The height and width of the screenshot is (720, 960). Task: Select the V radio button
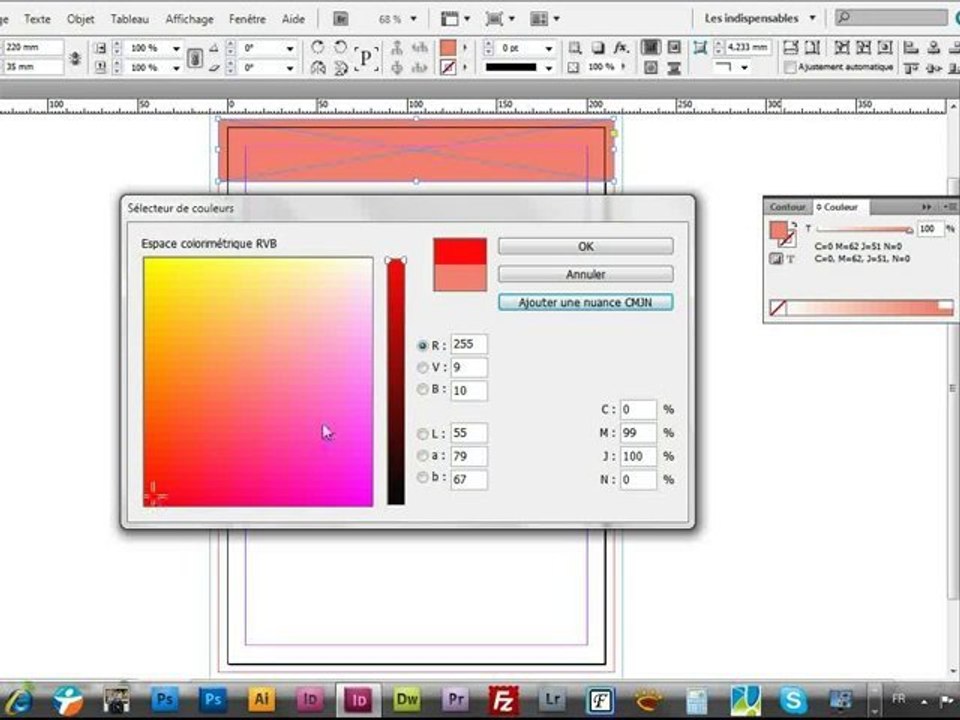tap(422, 367)
